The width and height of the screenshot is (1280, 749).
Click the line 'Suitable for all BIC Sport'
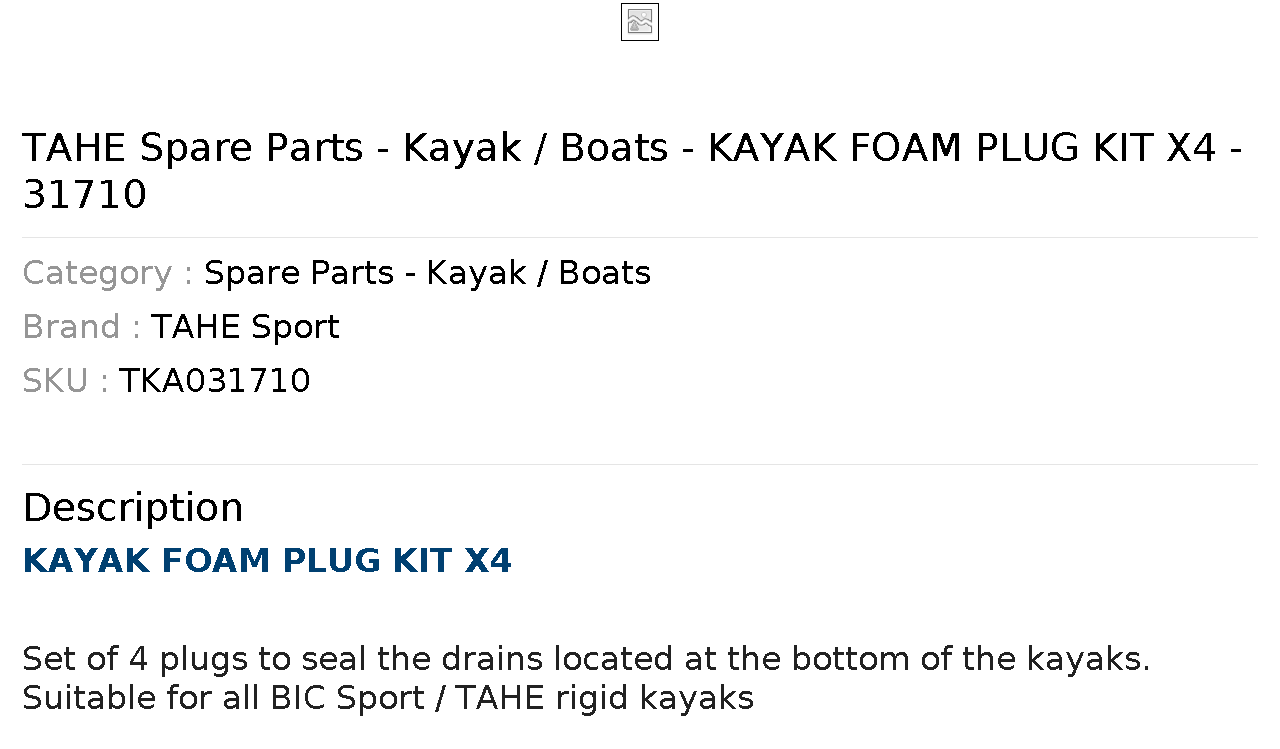(388, 697)
